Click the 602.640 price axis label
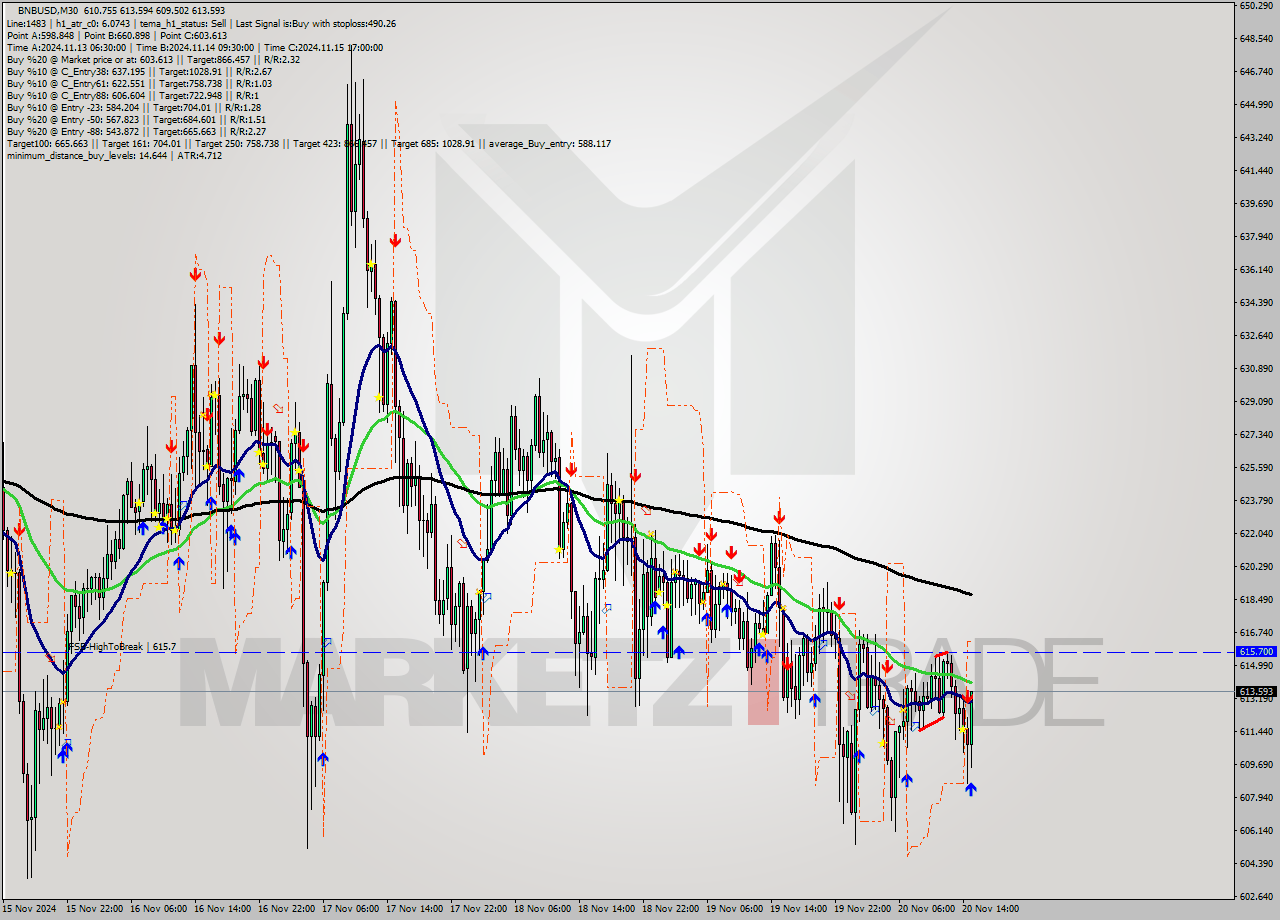The height and width of the screenshot is (920, 1280). (x=1256, y=897)
